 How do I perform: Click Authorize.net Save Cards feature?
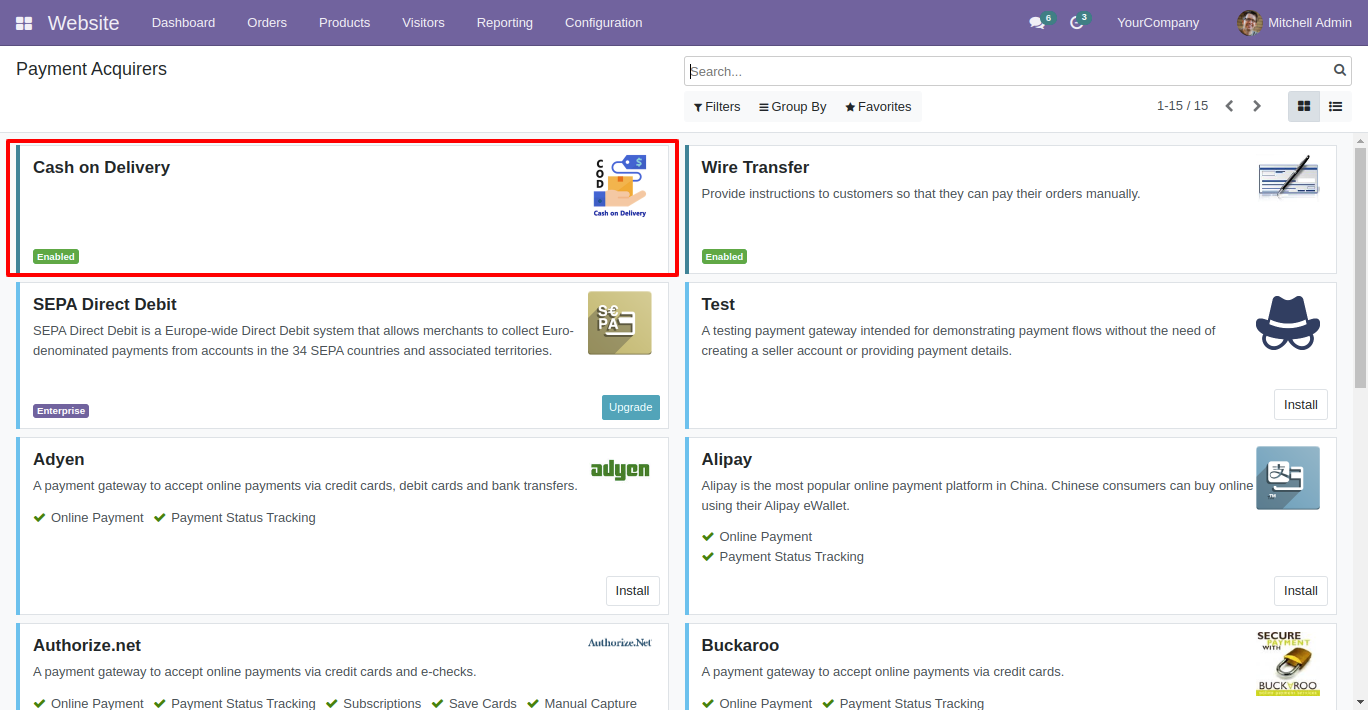click(474, 704)
